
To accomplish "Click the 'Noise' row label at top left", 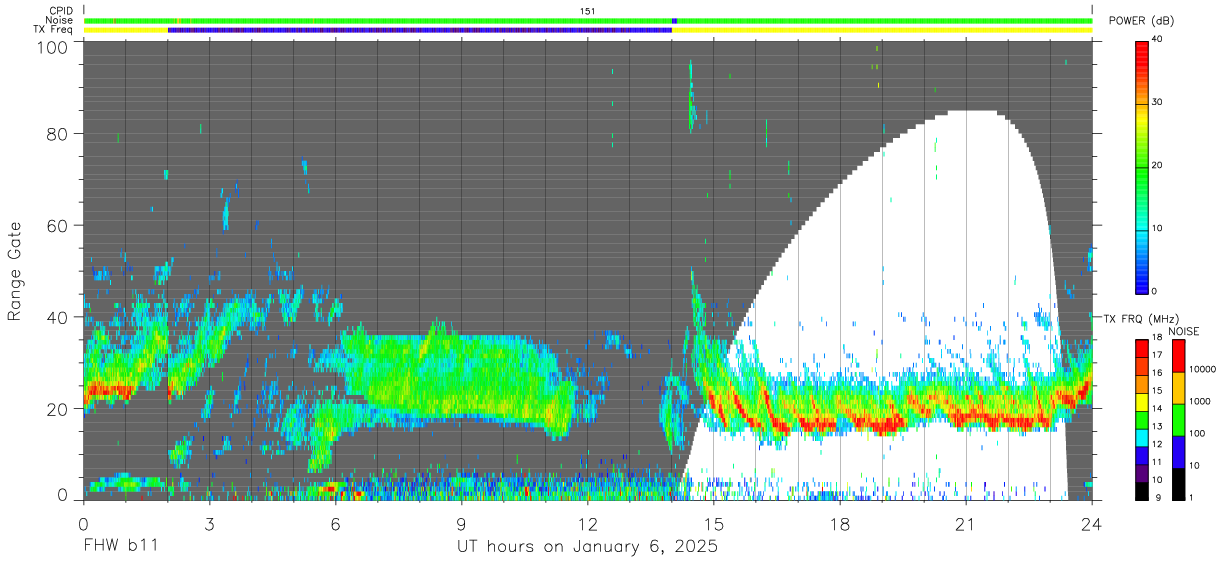I will pyautogui.click(x=59, y=20).
